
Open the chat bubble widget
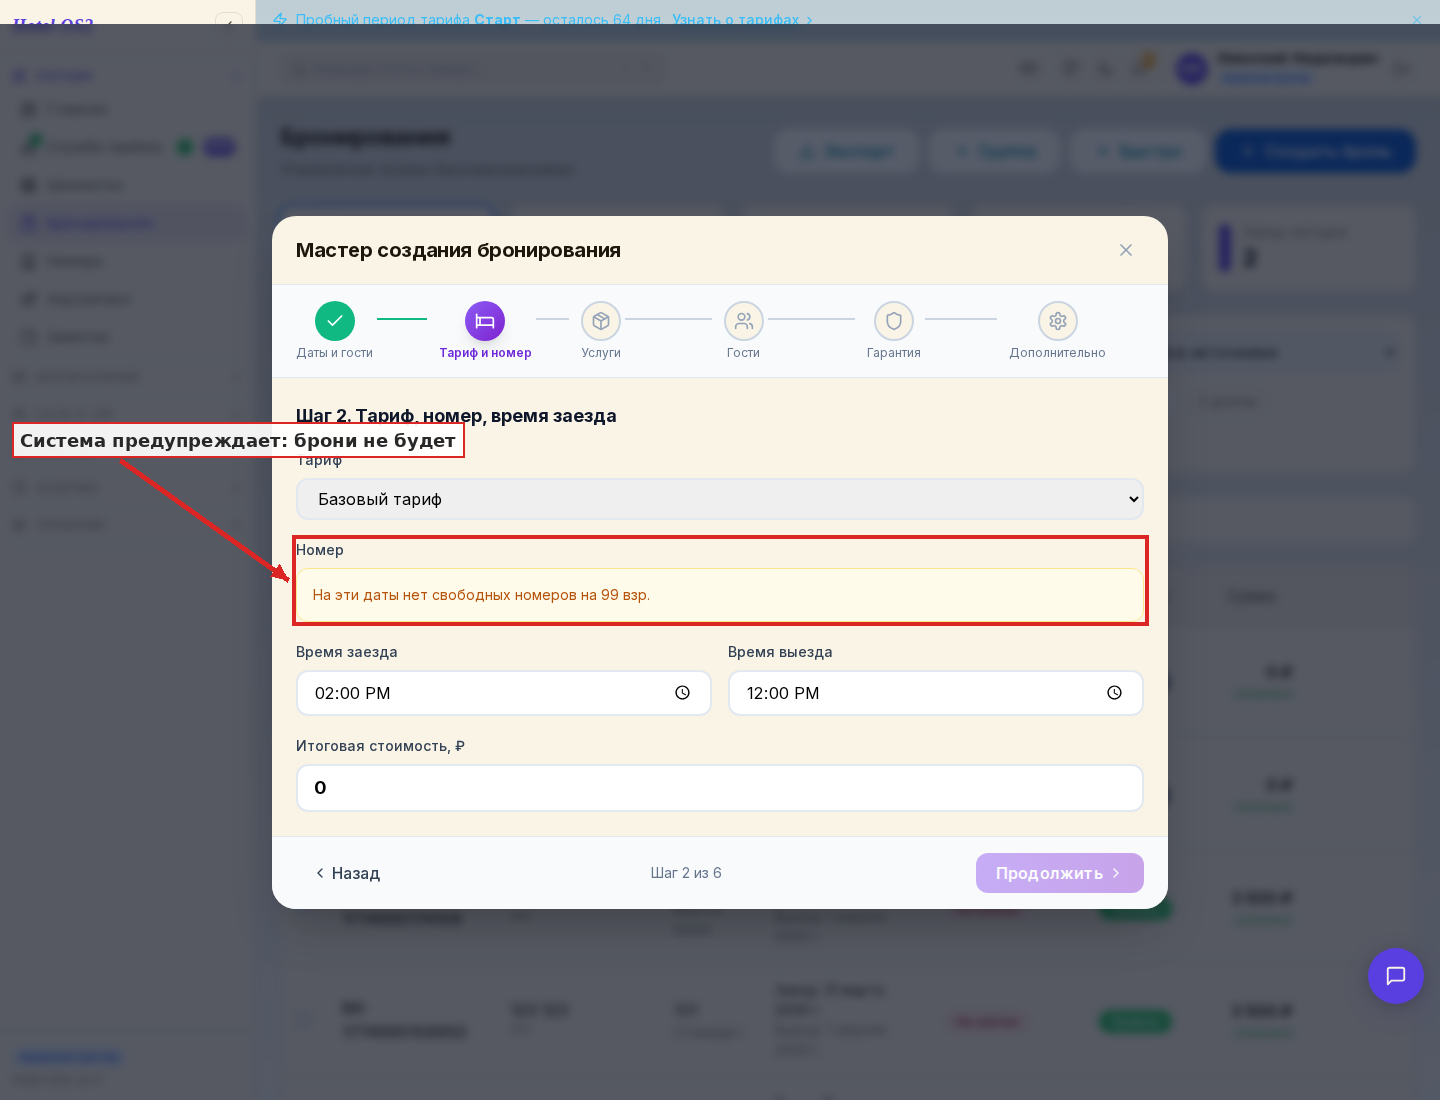pos(1396,976)
